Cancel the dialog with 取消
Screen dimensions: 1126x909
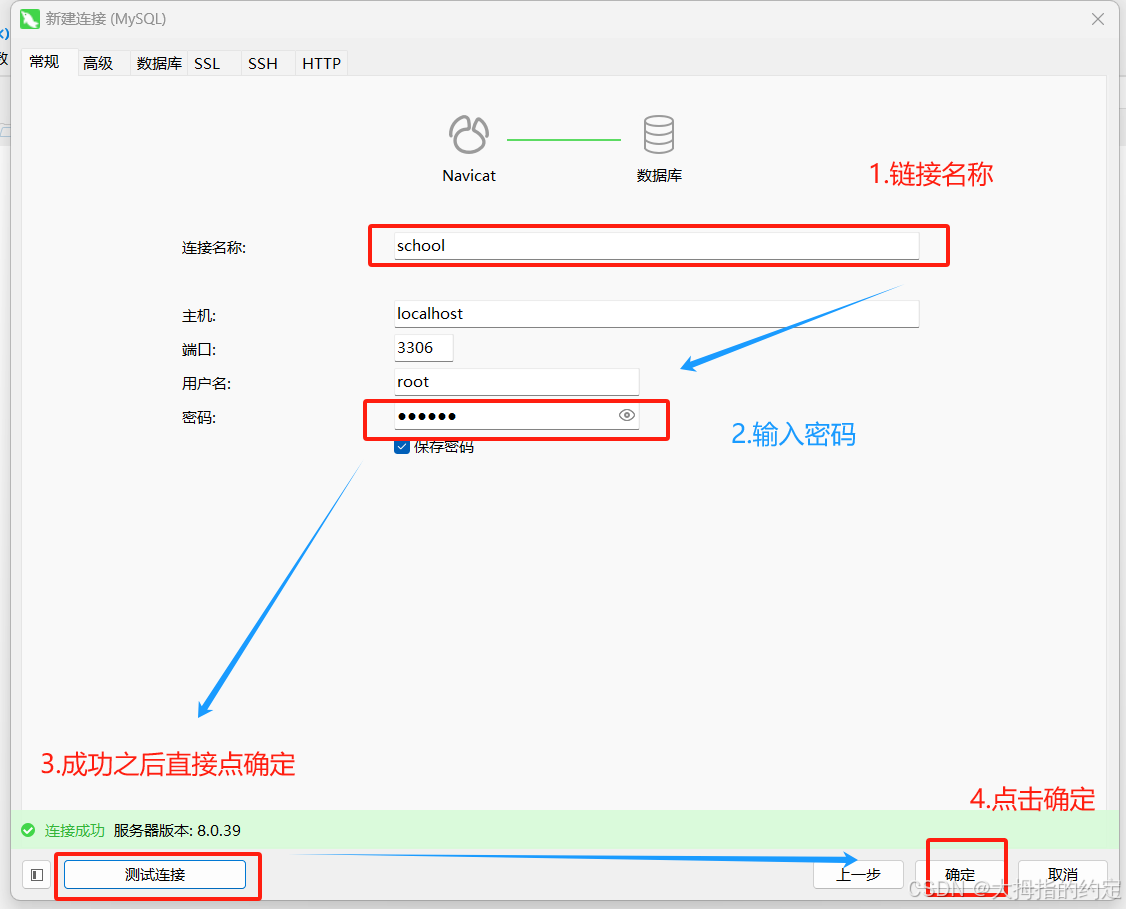(x=1062, y=874)
